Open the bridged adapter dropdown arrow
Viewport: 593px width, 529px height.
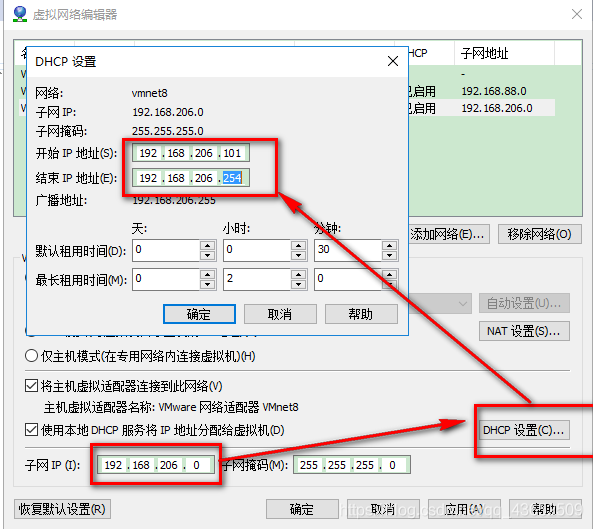coord(463,303)
